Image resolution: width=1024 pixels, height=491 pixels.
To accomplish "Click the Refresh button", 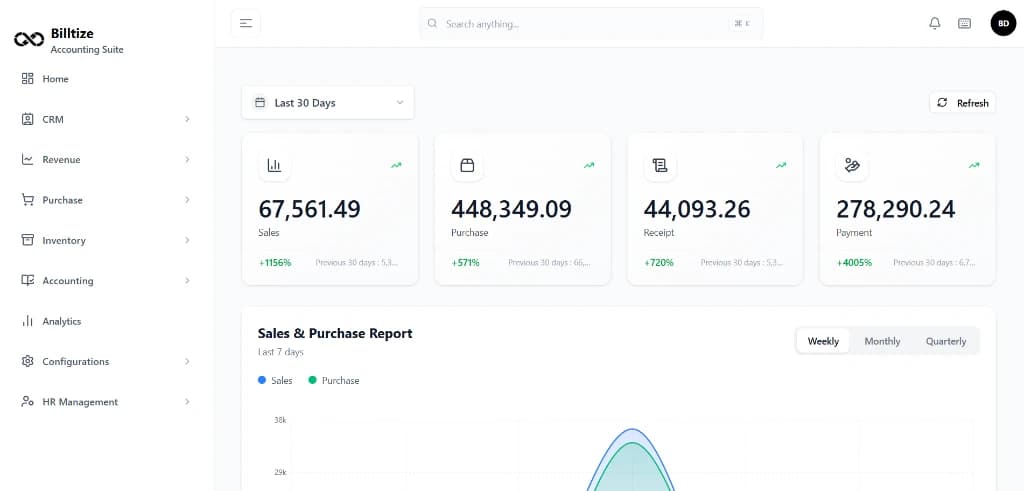I will [x=963, y=103].
